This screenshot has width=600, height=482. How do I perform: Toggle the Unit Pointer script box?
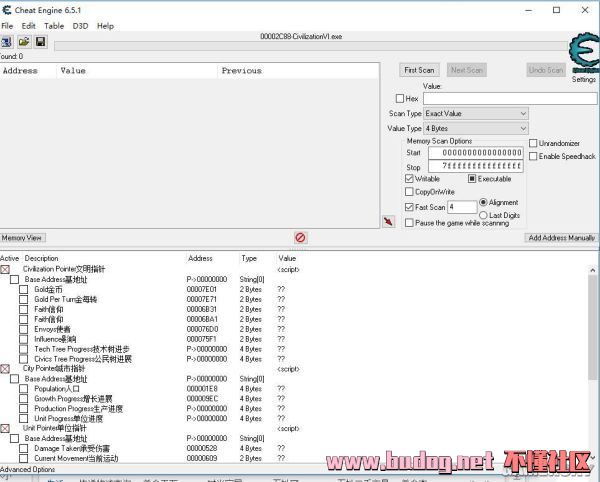pos(5,428)
